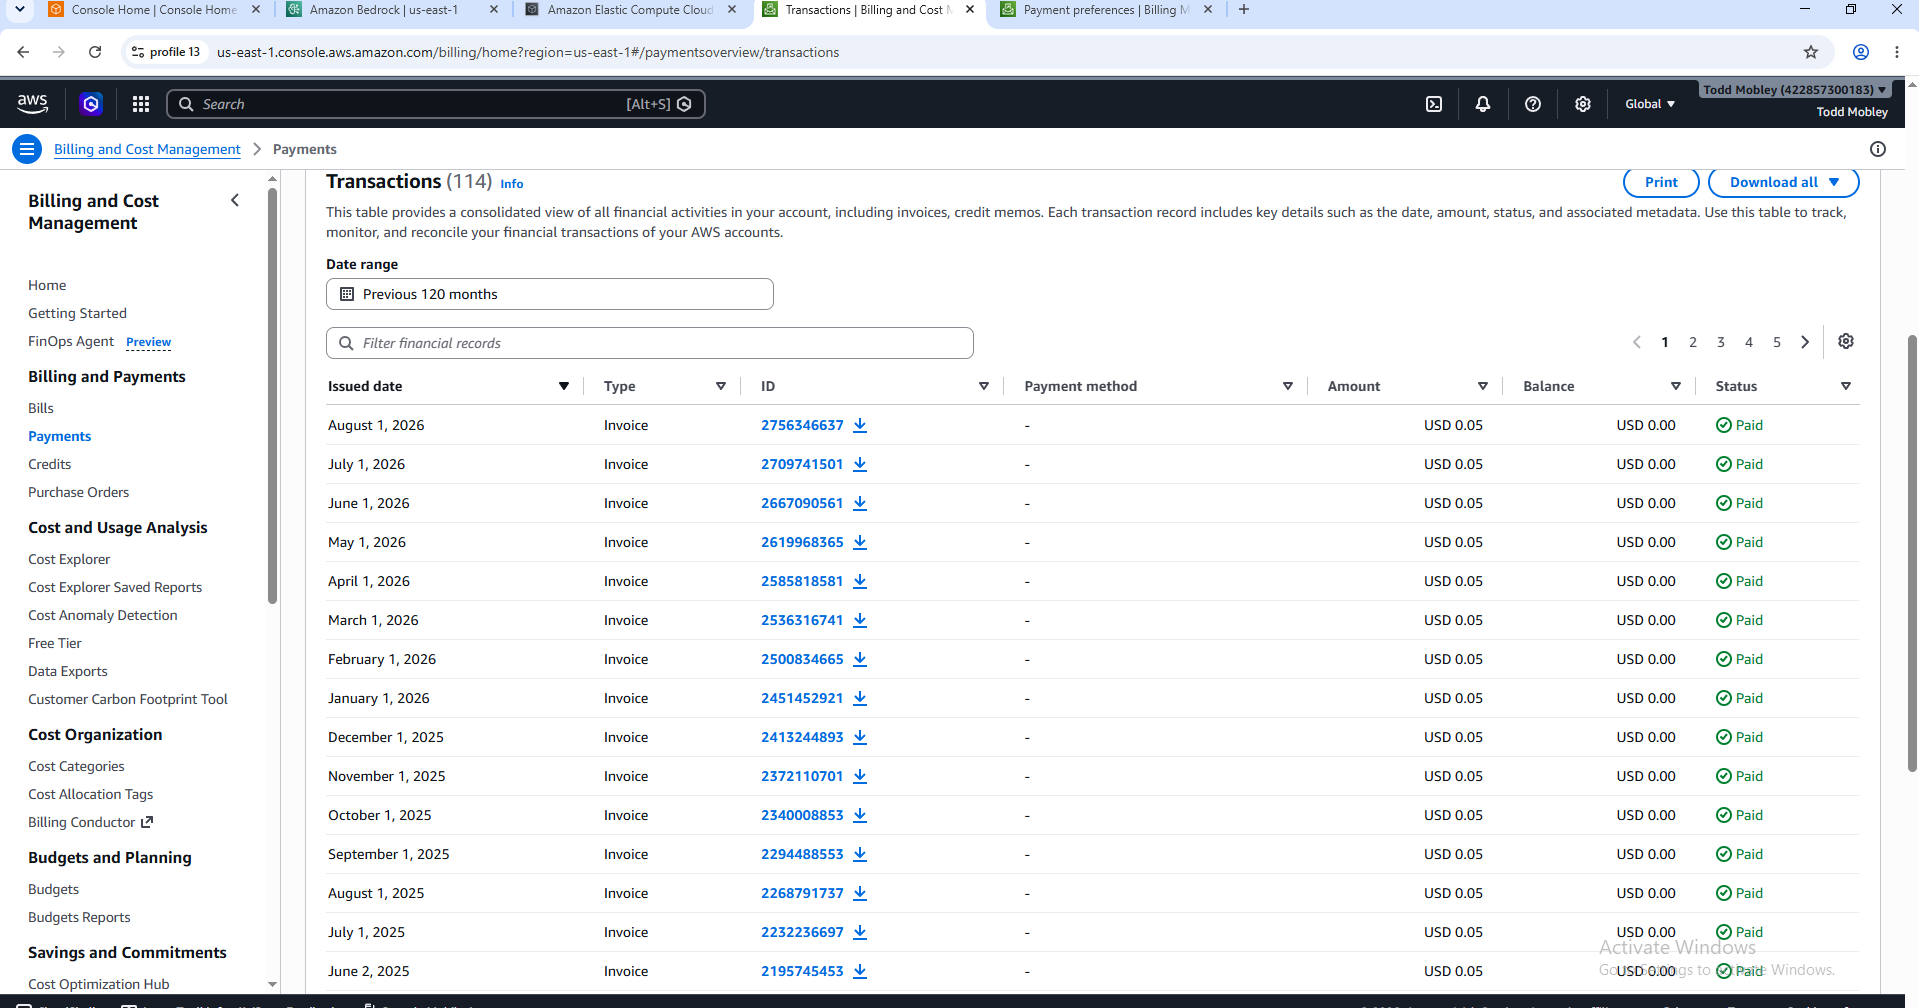Open Cost Explorer in the sidebar
The width and height of the screenshot is (1919, 1008).
pos(69,559)
